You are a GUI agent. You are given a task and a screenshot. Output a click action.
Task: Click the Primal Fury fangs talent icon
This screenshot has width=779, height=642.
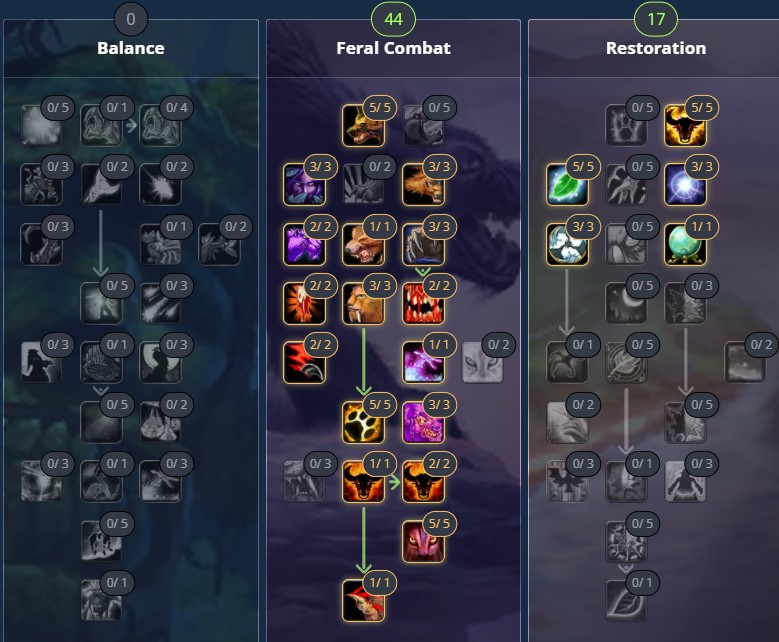tap(423, 303)
